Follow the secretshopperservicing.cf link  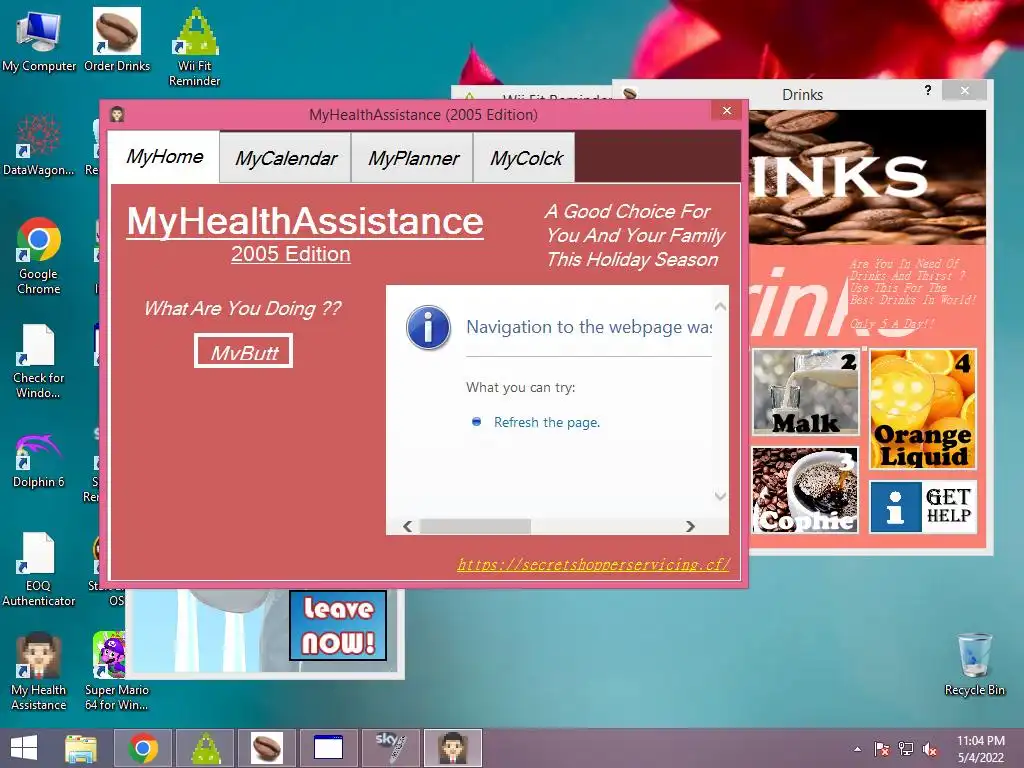coord(593,564)
